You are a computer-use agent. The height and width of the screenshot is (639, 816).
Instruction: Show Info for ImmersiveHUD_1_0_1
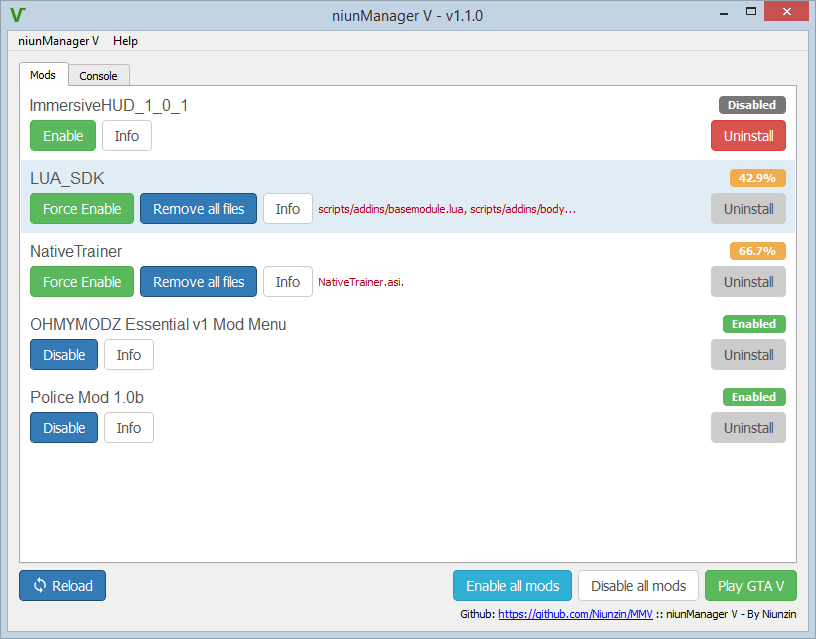[x=127, y=136]
